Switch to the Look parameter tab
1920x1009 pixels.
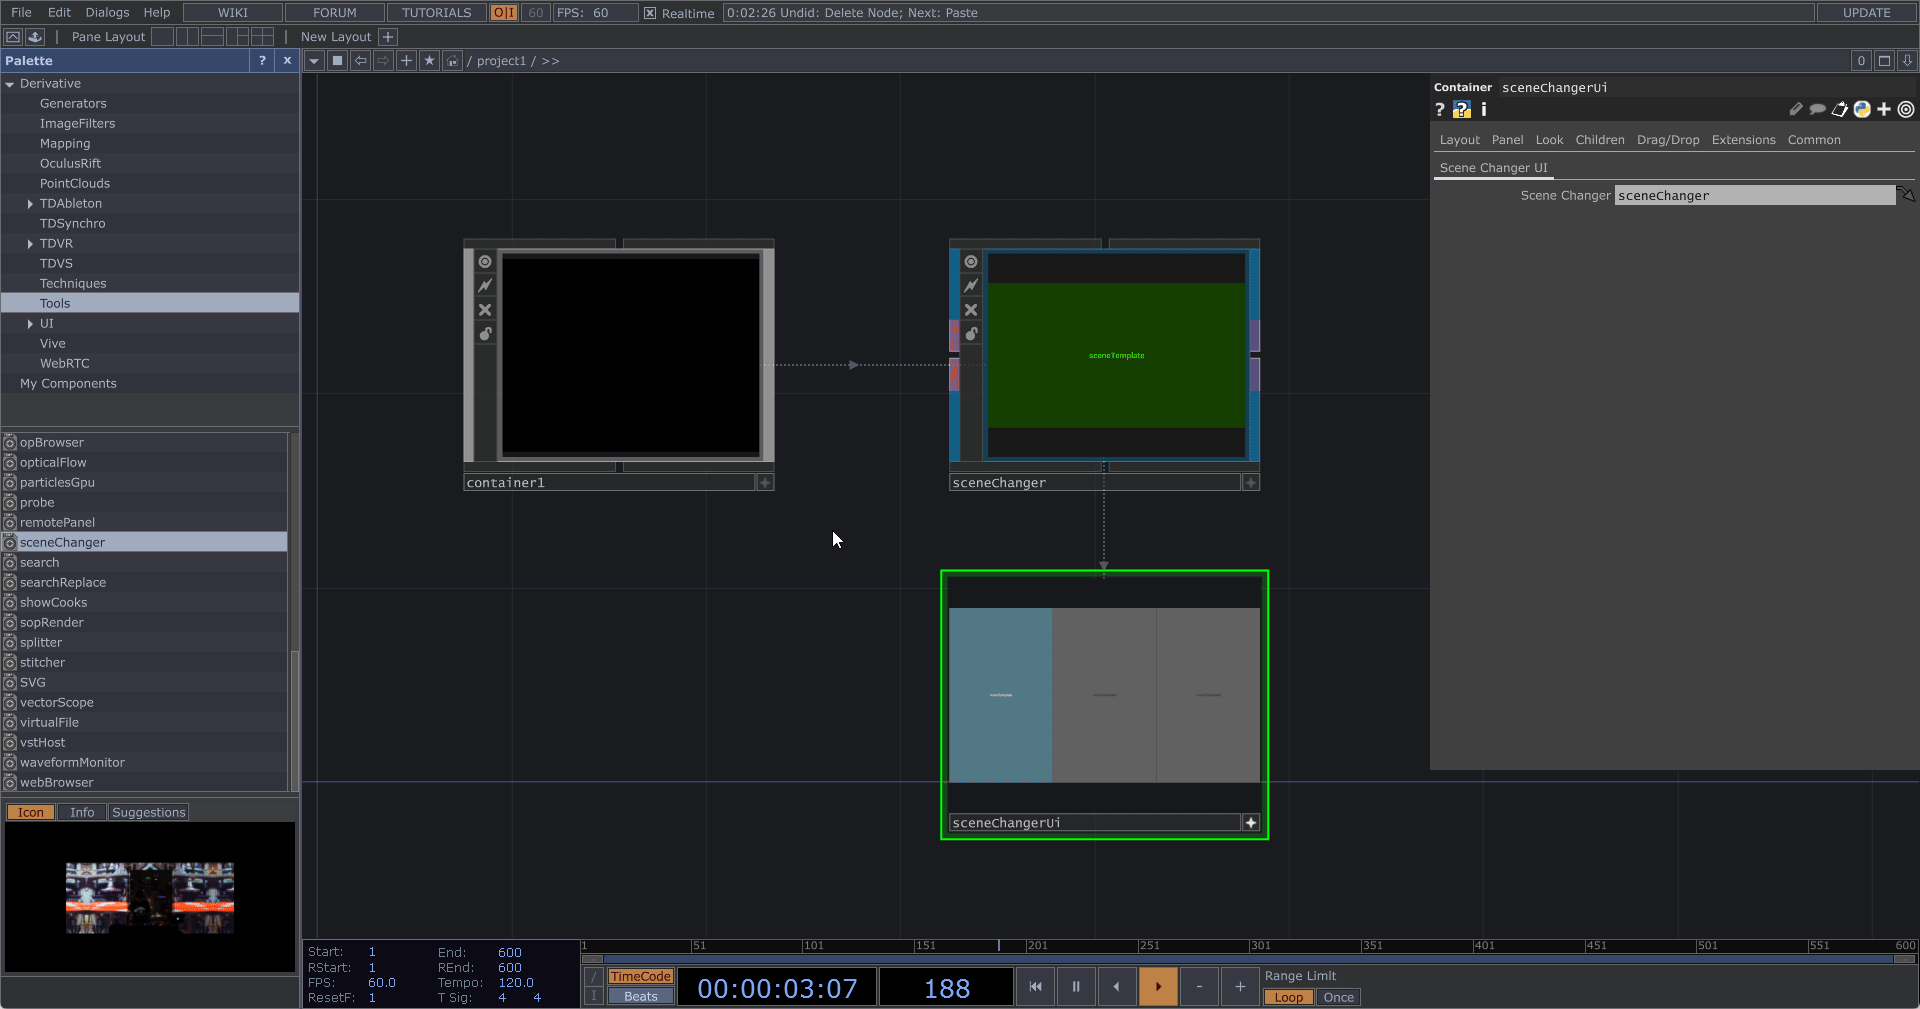pyautogui.click(x=1548, y=140)
